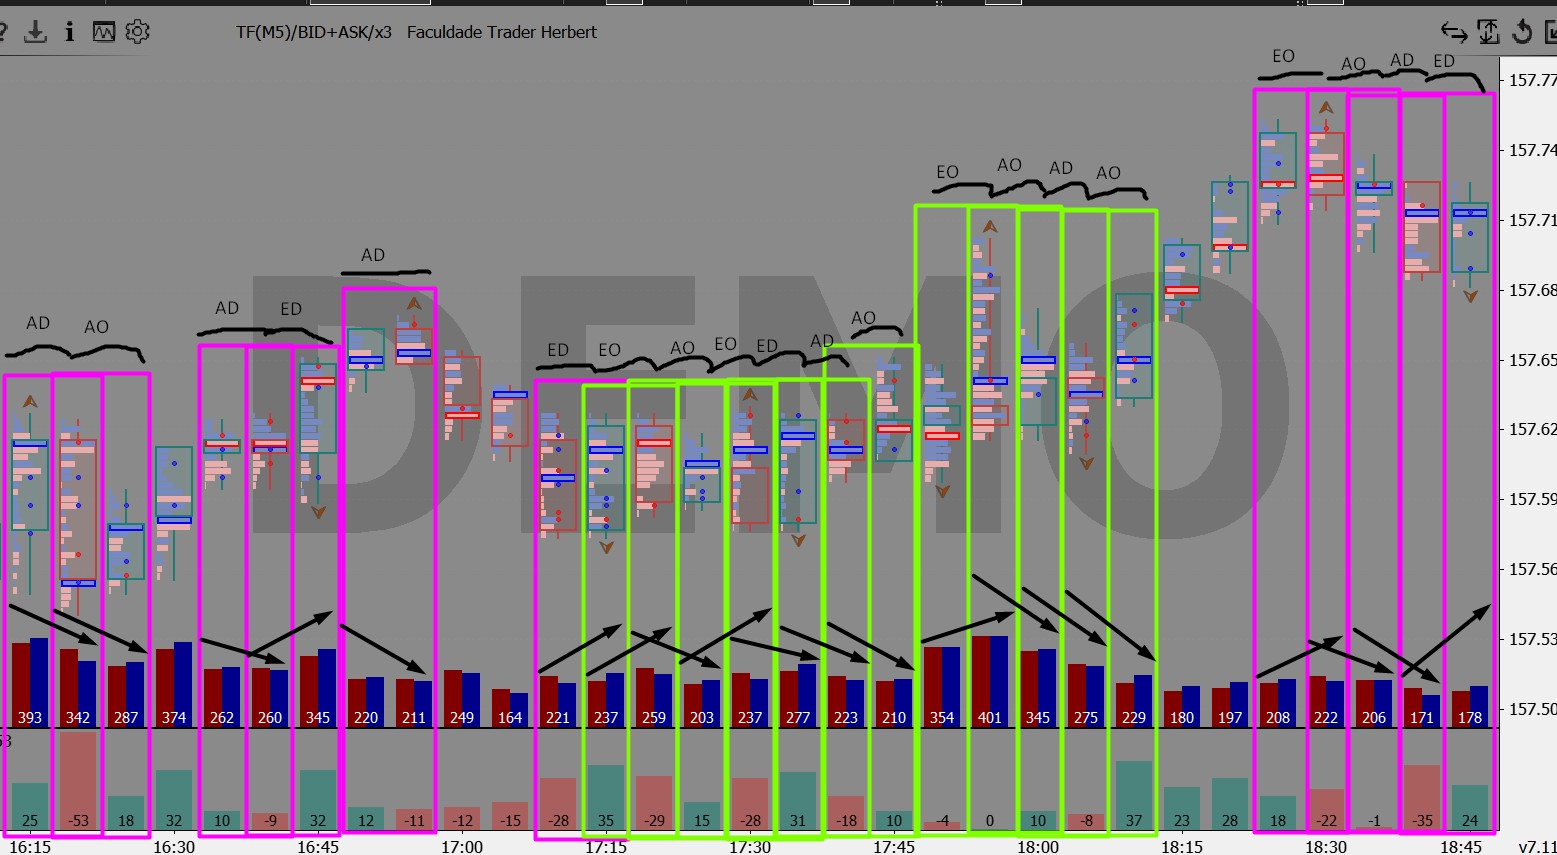Select the 17:30 time axis label
The width and height of the screenshot is (1557, 855).
point(750,846)
